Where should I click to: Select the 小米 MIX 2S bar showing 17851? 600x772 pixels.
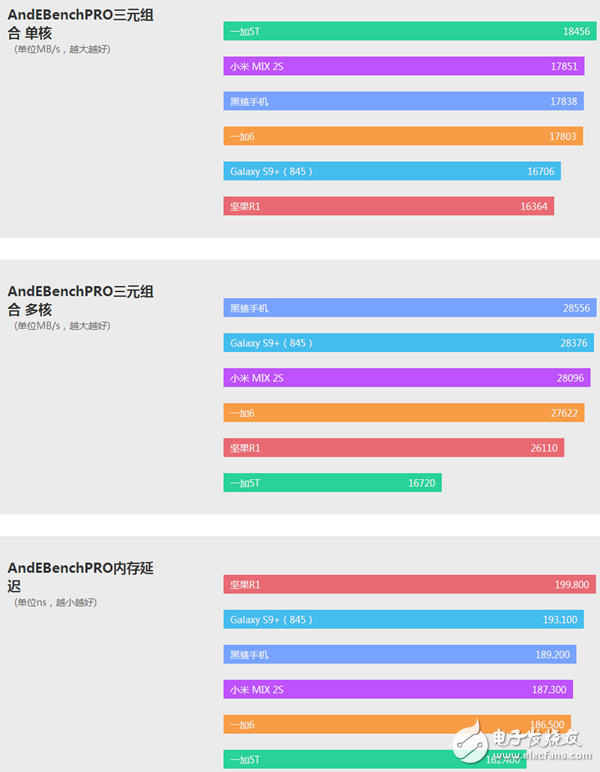pos(404,66)
